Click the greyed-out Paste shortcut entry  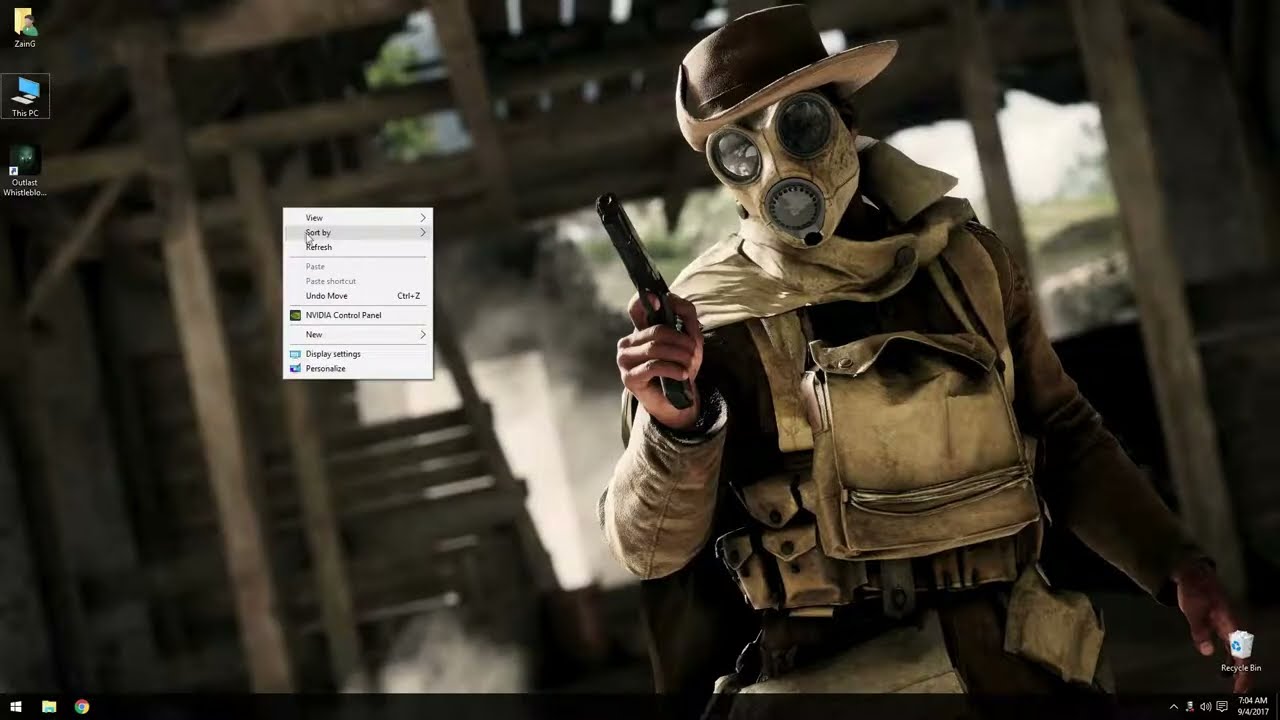(x=358, y=281)
